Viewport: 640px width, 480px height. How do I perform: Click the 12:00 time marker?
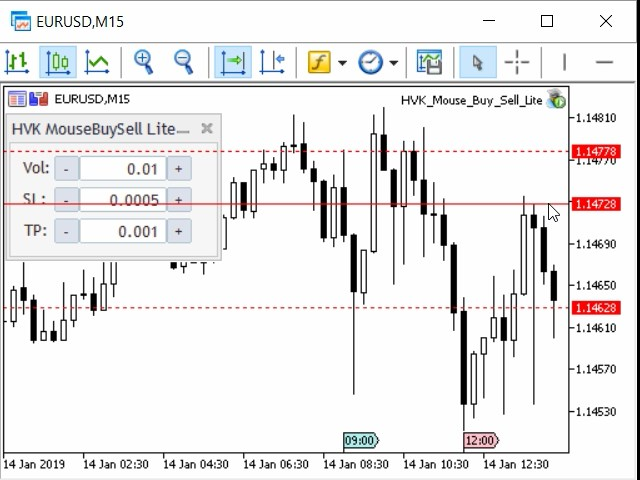pyautogui.click(x=481, y=441)
